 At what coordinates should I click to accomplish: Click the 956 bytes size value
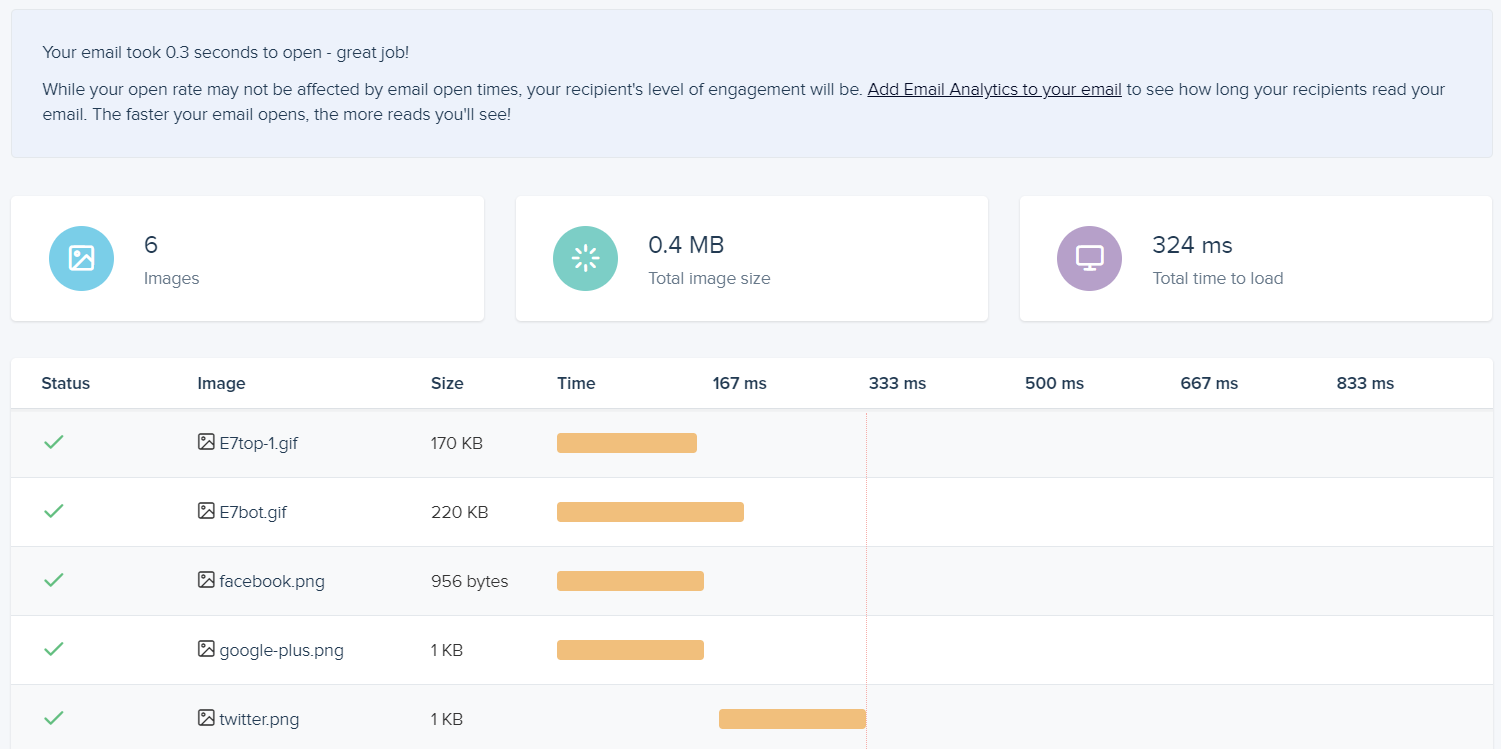click(470, 581)
